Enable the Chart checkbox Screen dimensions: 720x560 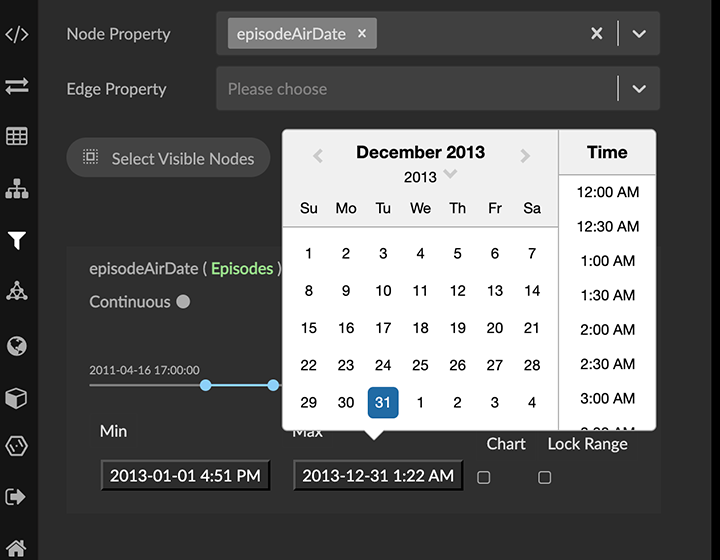484,477
